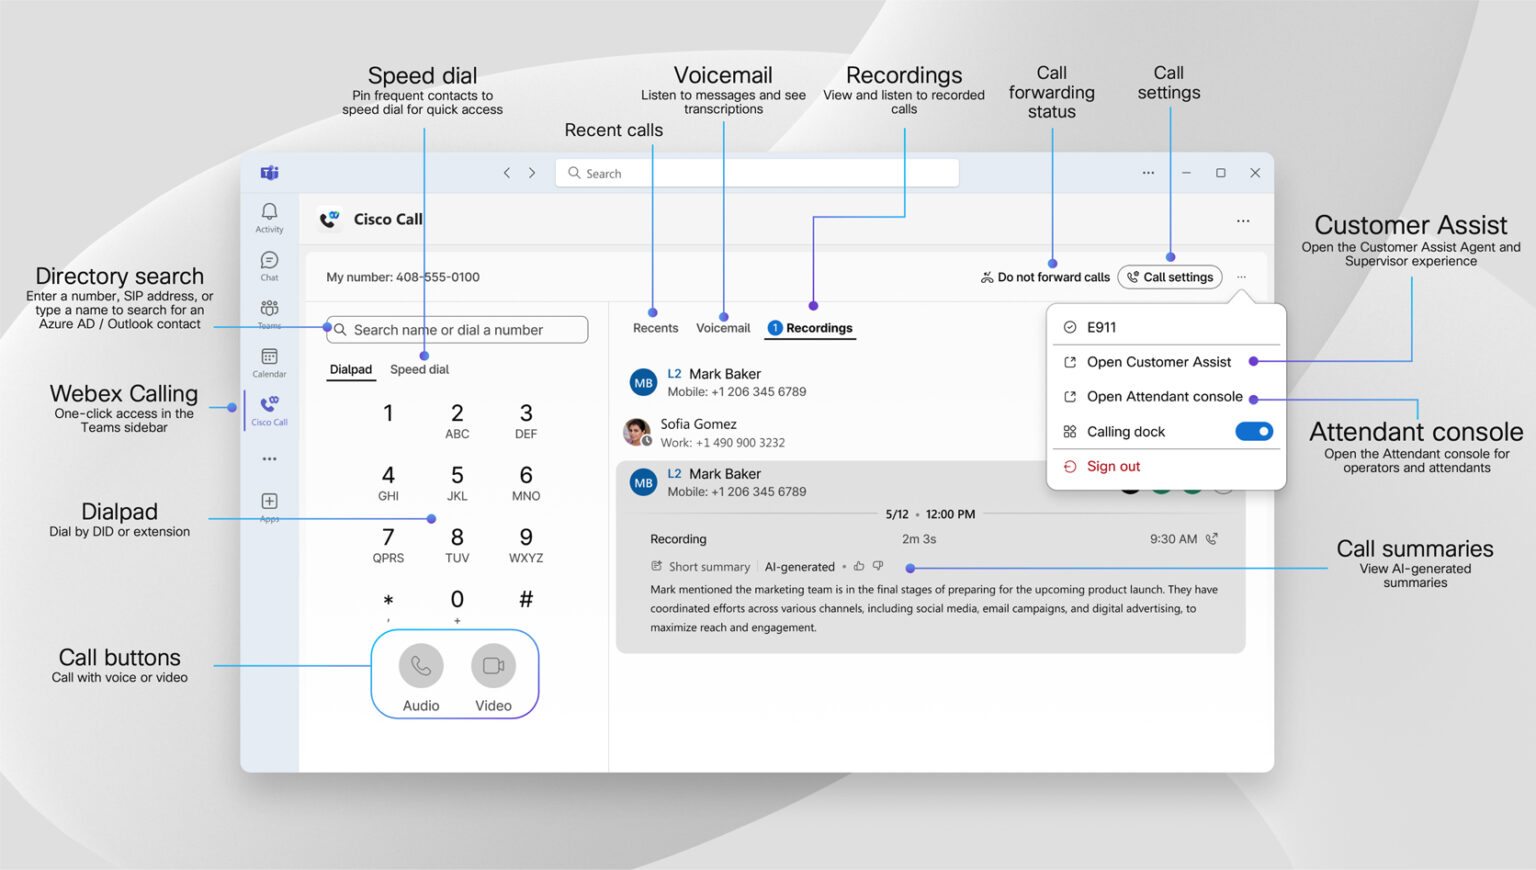Switch to the Voicemail tab

click(723, 327)
